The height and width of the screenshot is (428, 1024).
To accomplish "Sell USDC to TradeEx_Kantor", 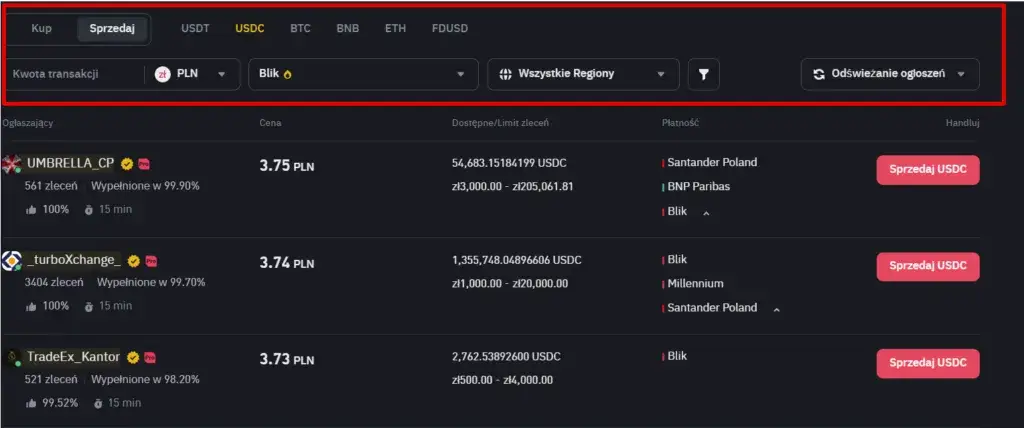I will (927, 363).
